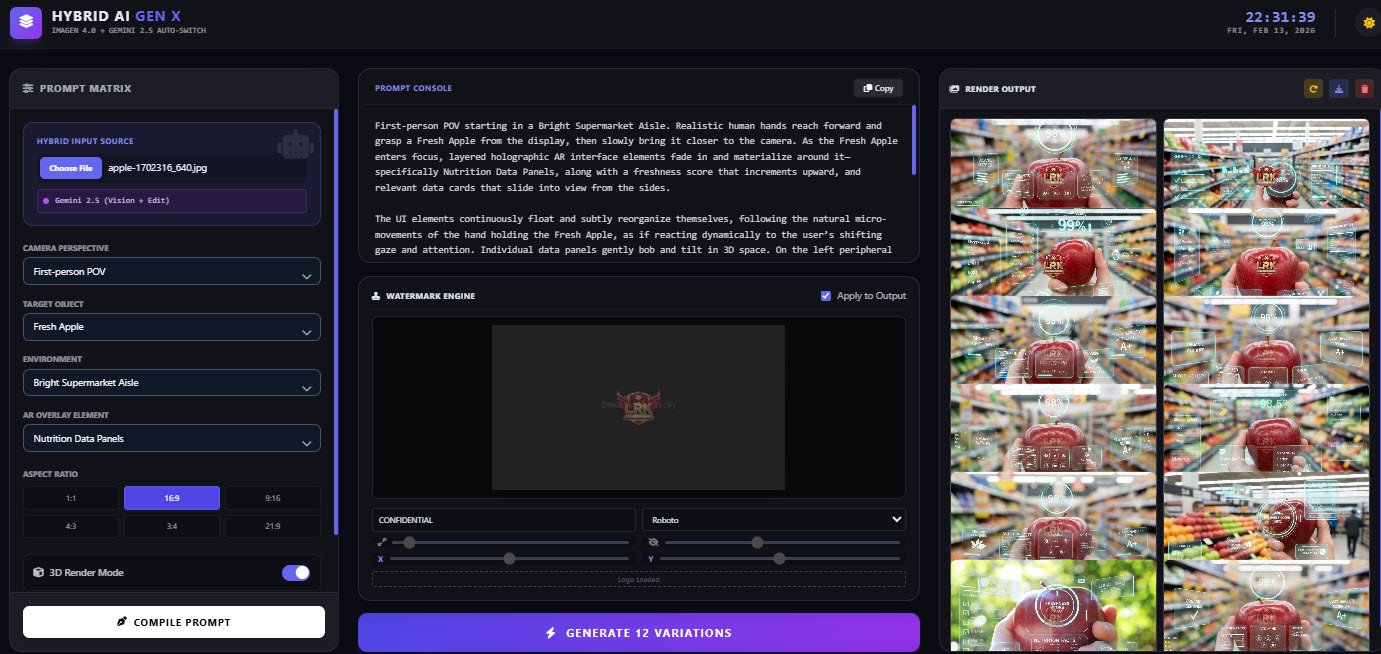The height and width of the screenshot is (654, 1381).
Task: Pick the 4:3 aspect ratio
Action: pyautogui.click(x=71, y=527)
